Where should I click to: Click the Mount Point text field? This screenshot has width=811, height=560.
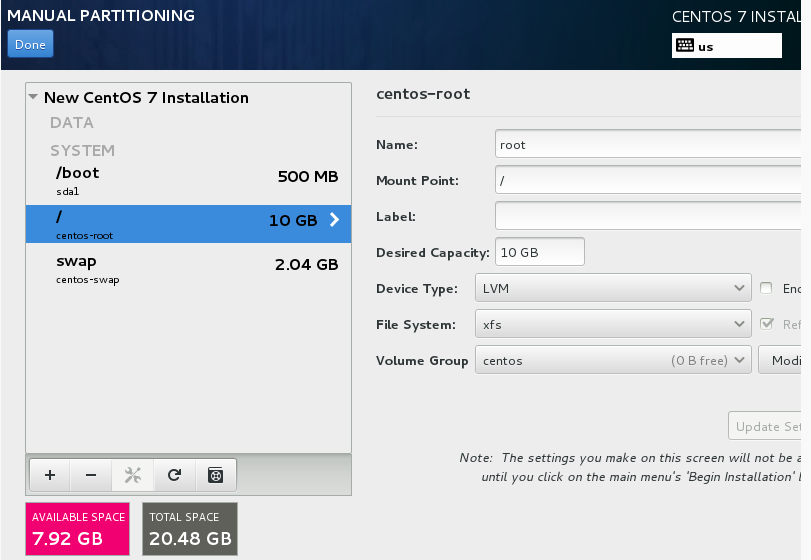650,180
